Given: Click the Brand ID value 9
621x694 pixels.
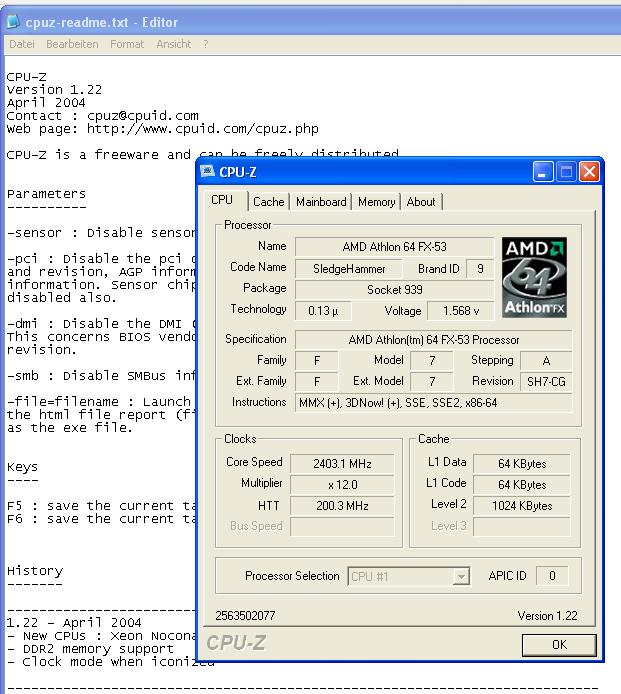Looking at the screenshot, I should tap(480, 269).
